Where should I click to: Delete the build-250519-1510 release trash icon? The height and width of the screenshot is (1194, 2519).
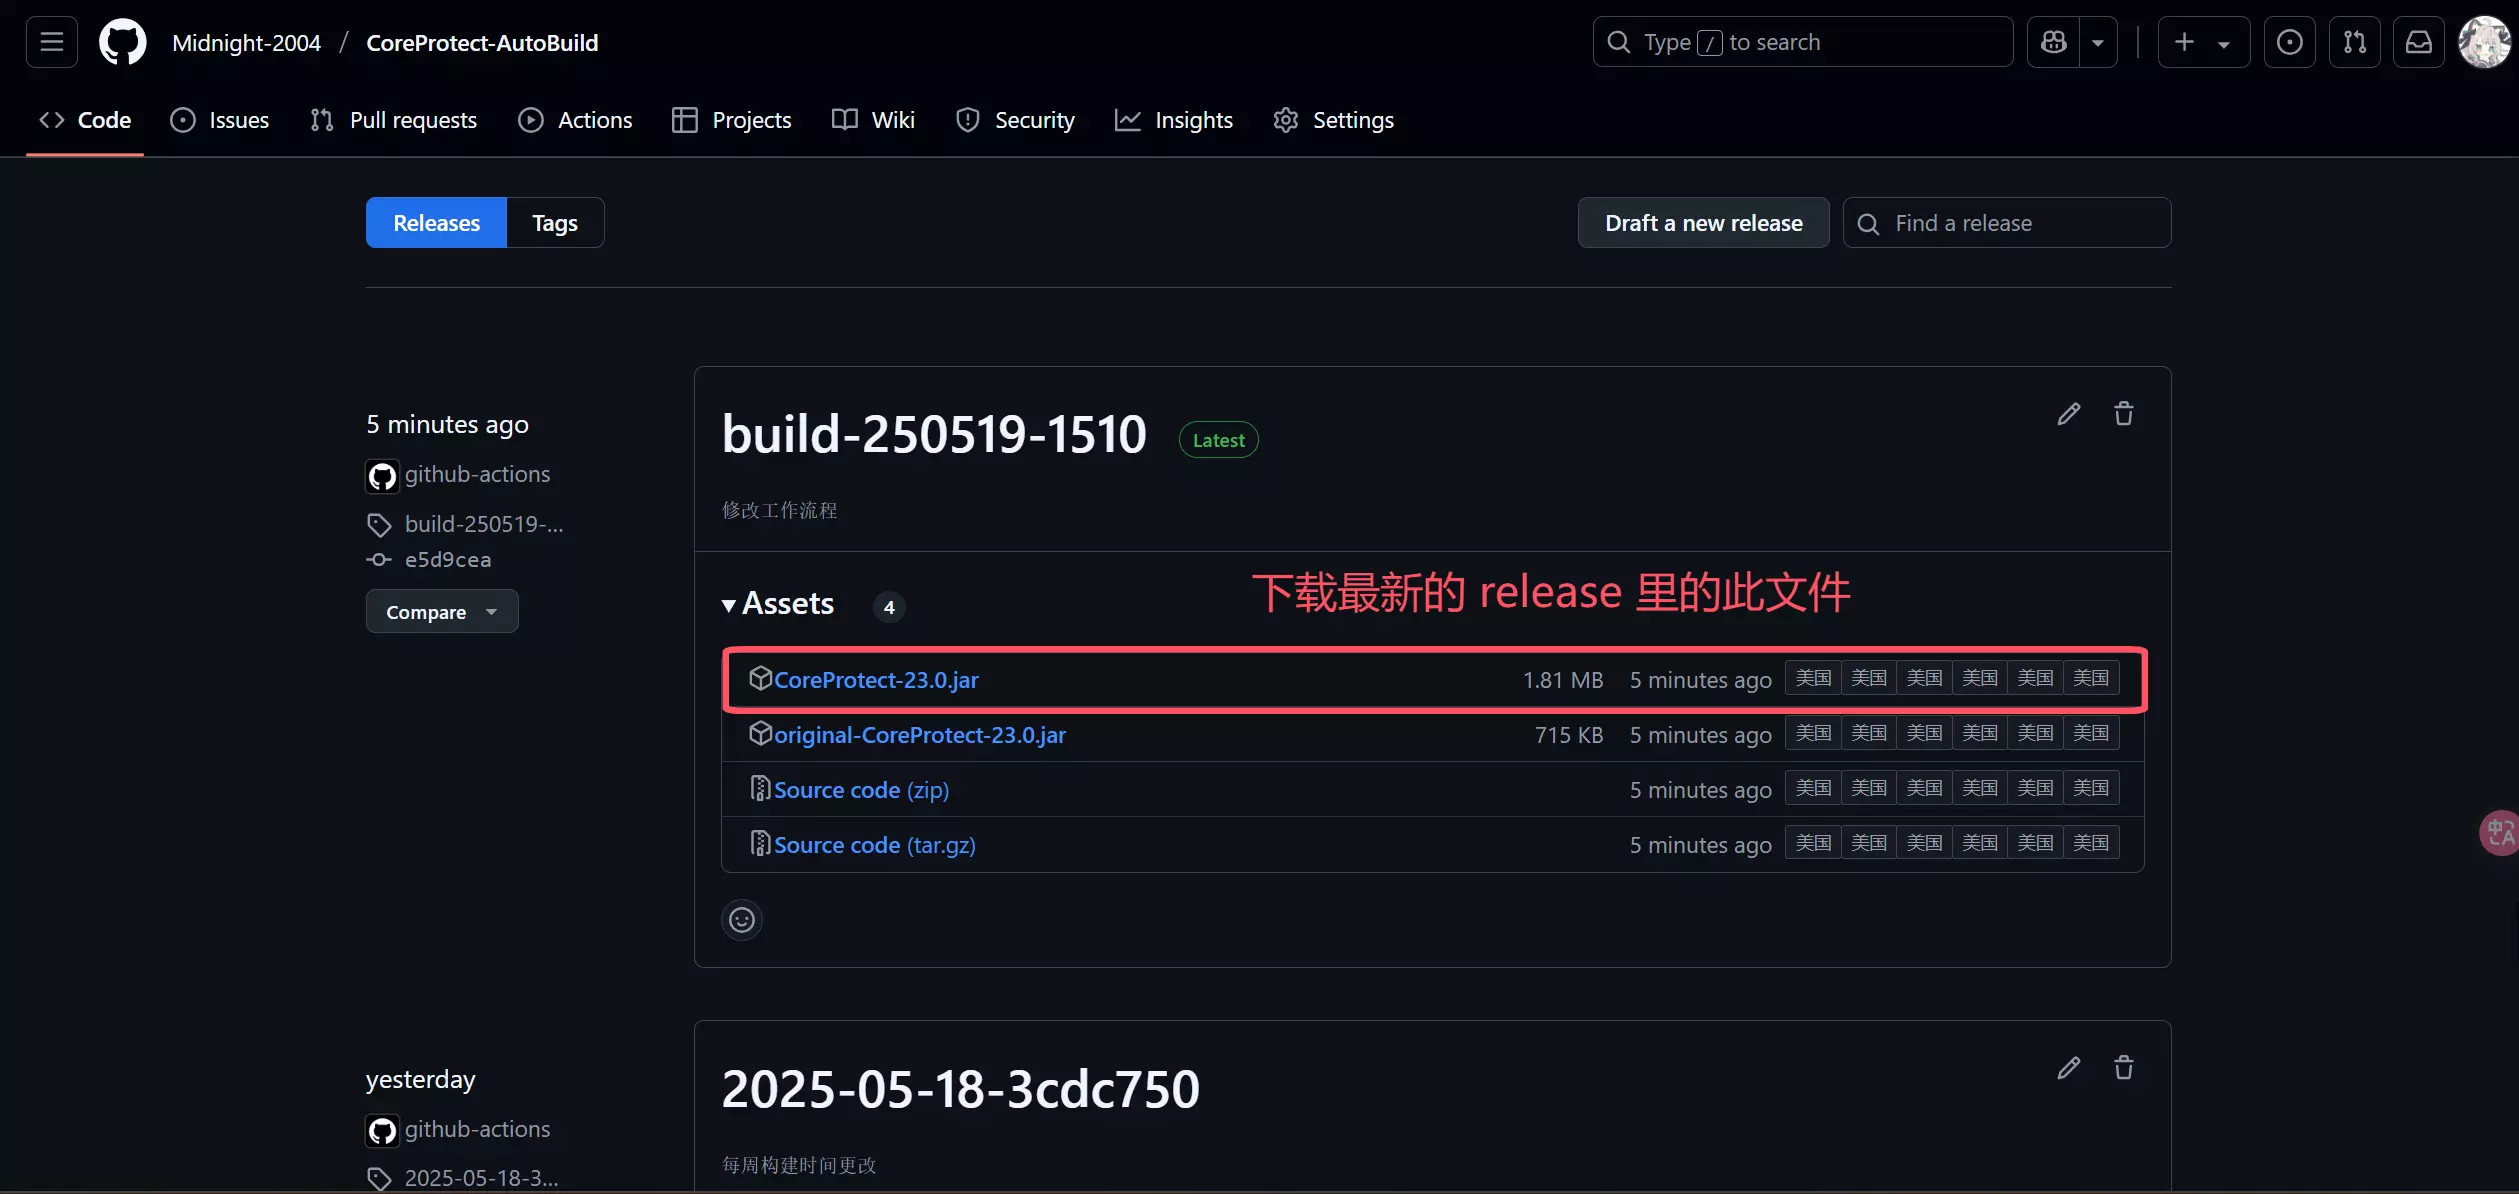point(2124,413)
